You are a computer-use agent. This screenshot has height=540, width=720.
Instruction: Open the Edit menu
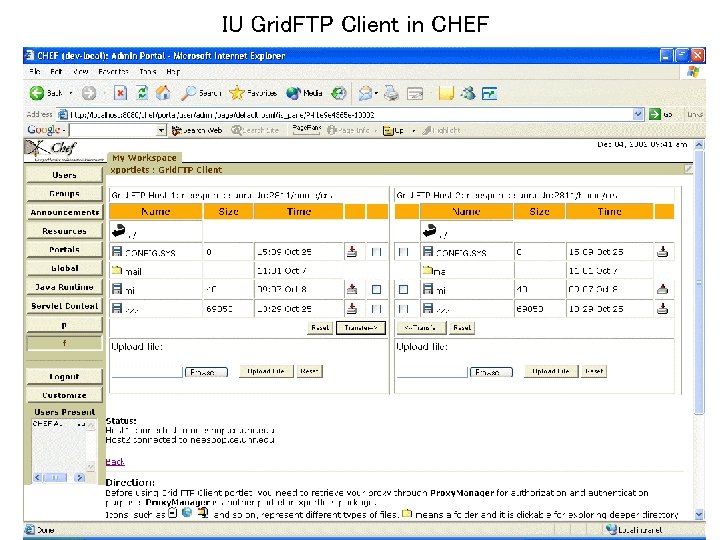[x=56, y=72]
